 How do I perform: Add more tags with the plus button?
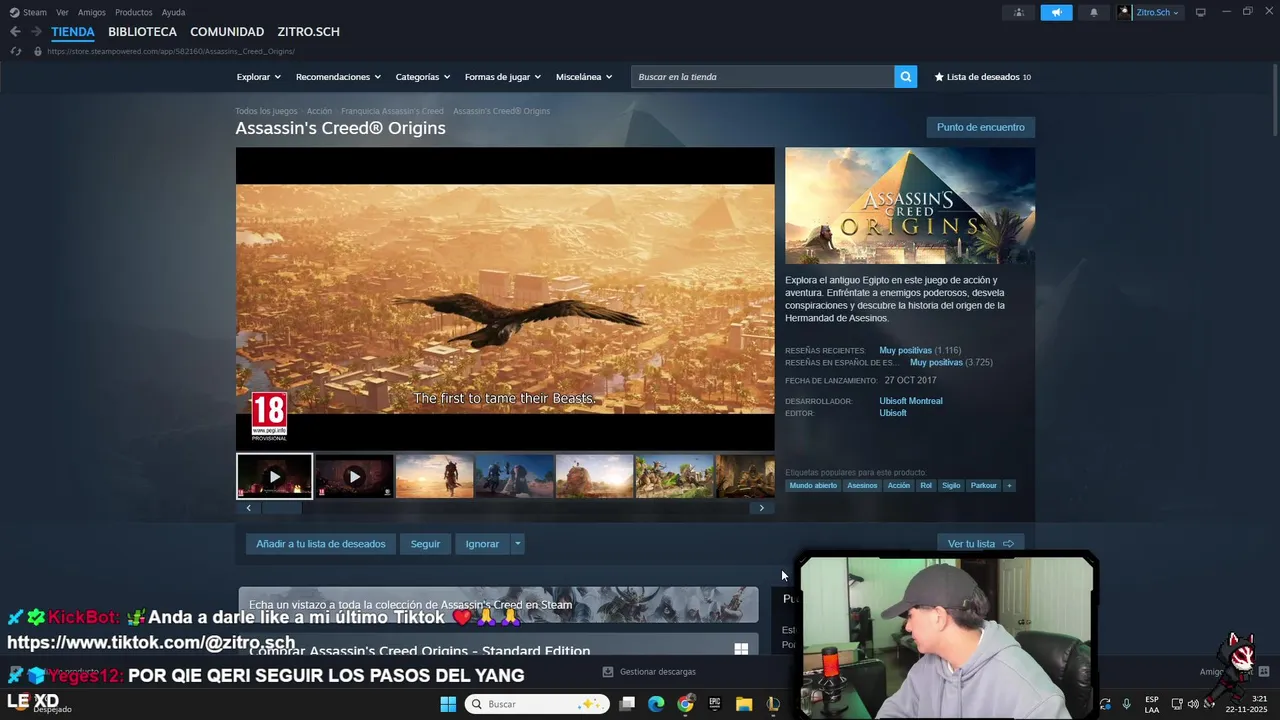click(1009, 486)
